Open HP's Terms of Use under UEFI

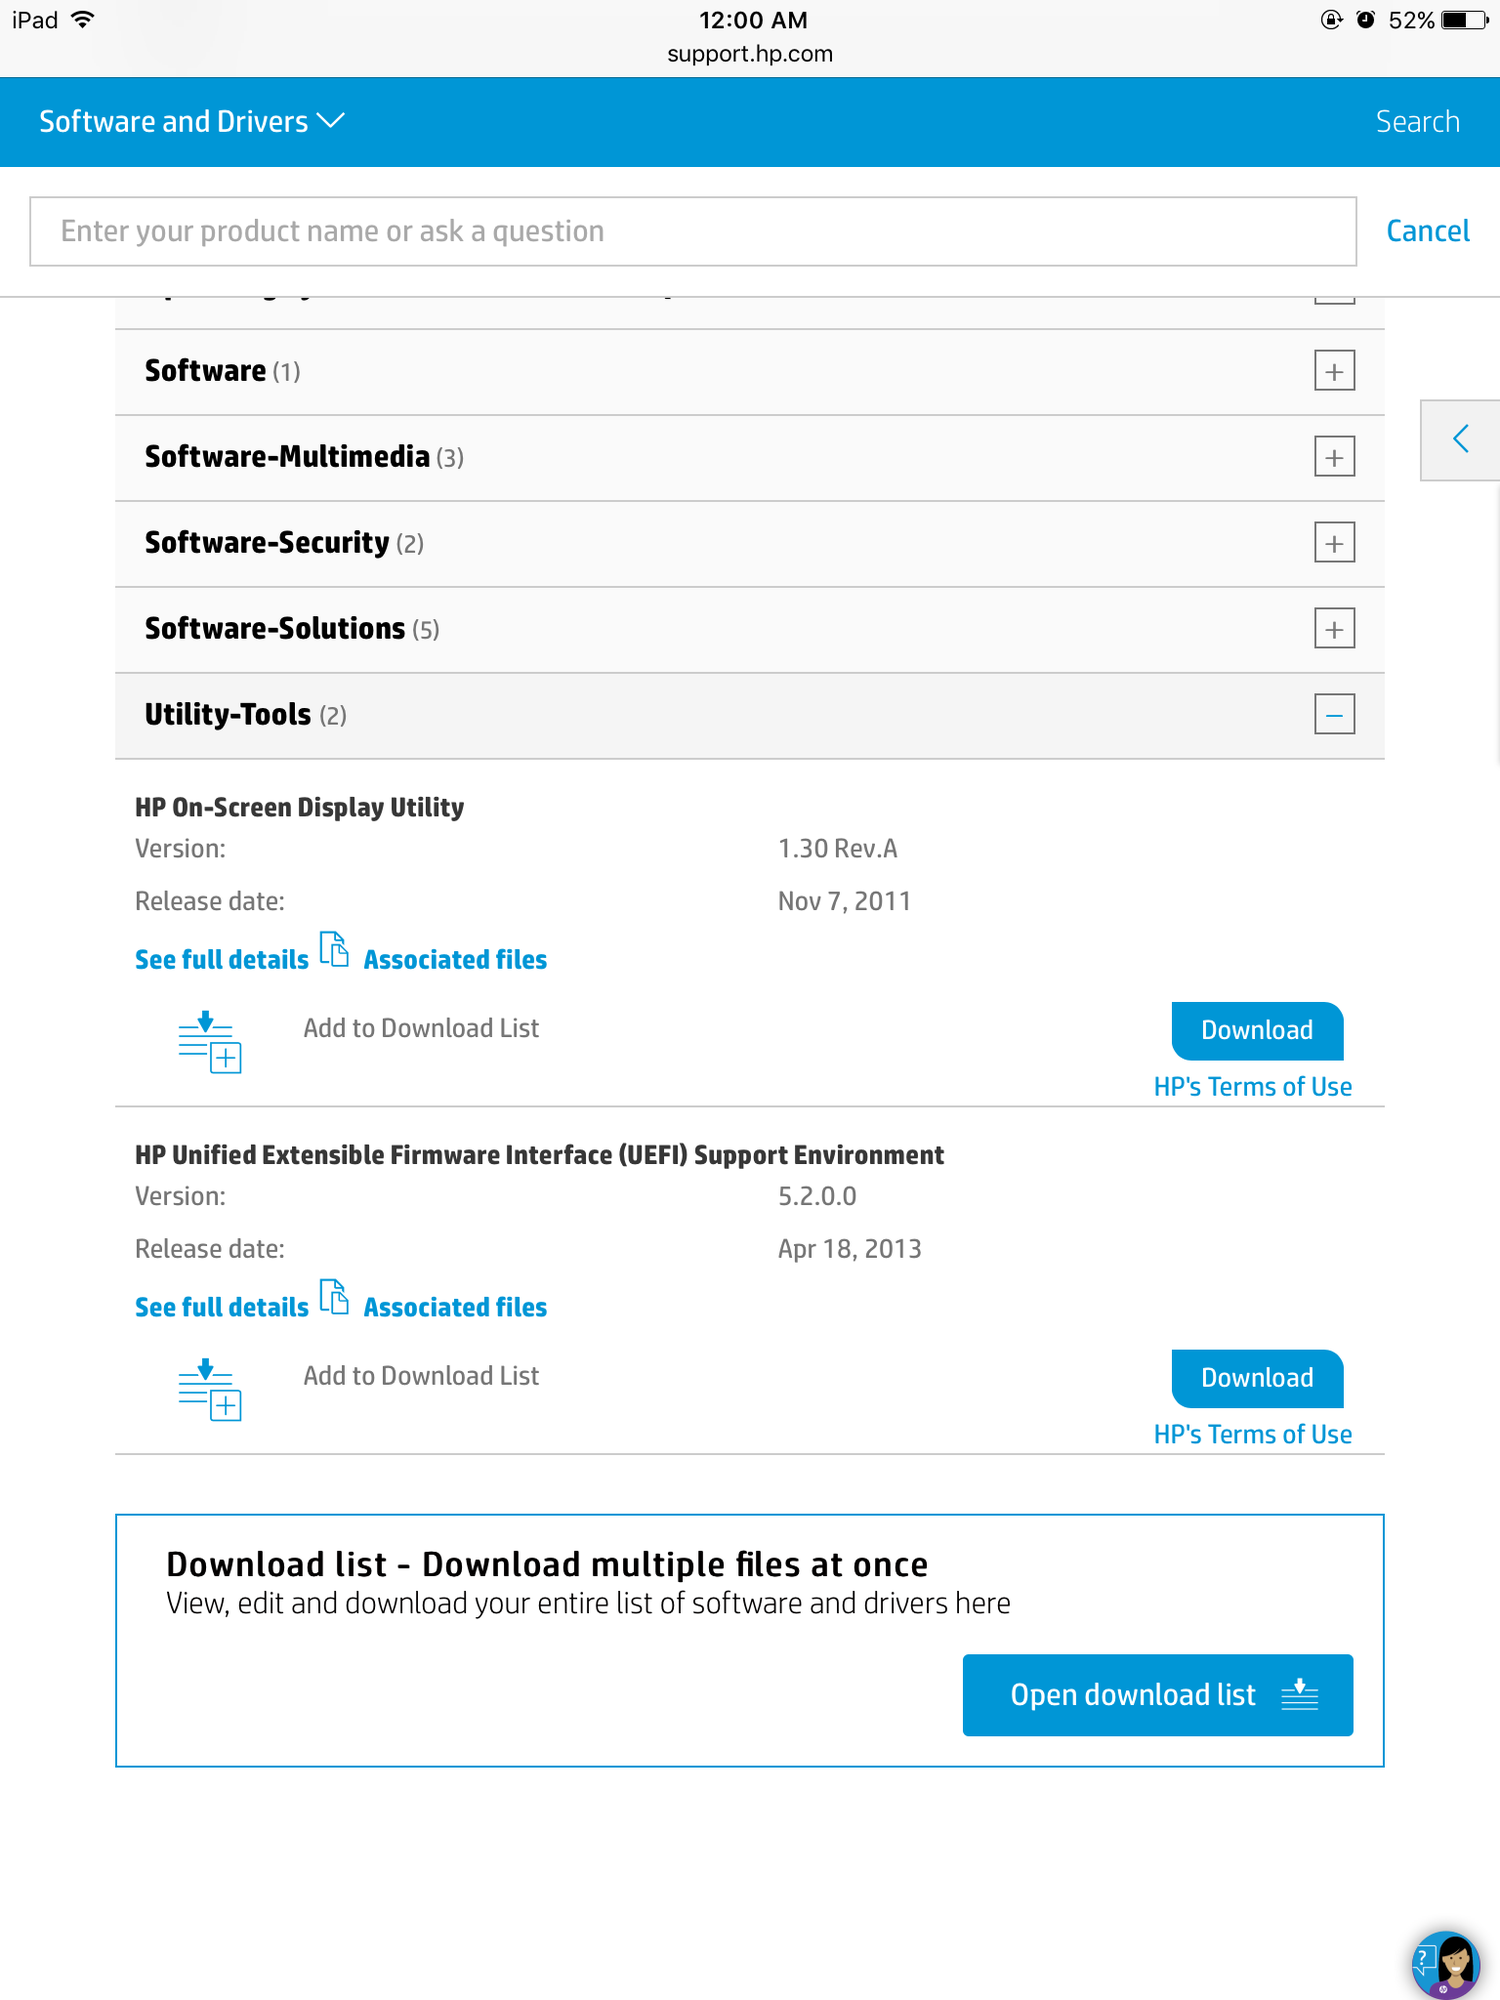1252,1435
